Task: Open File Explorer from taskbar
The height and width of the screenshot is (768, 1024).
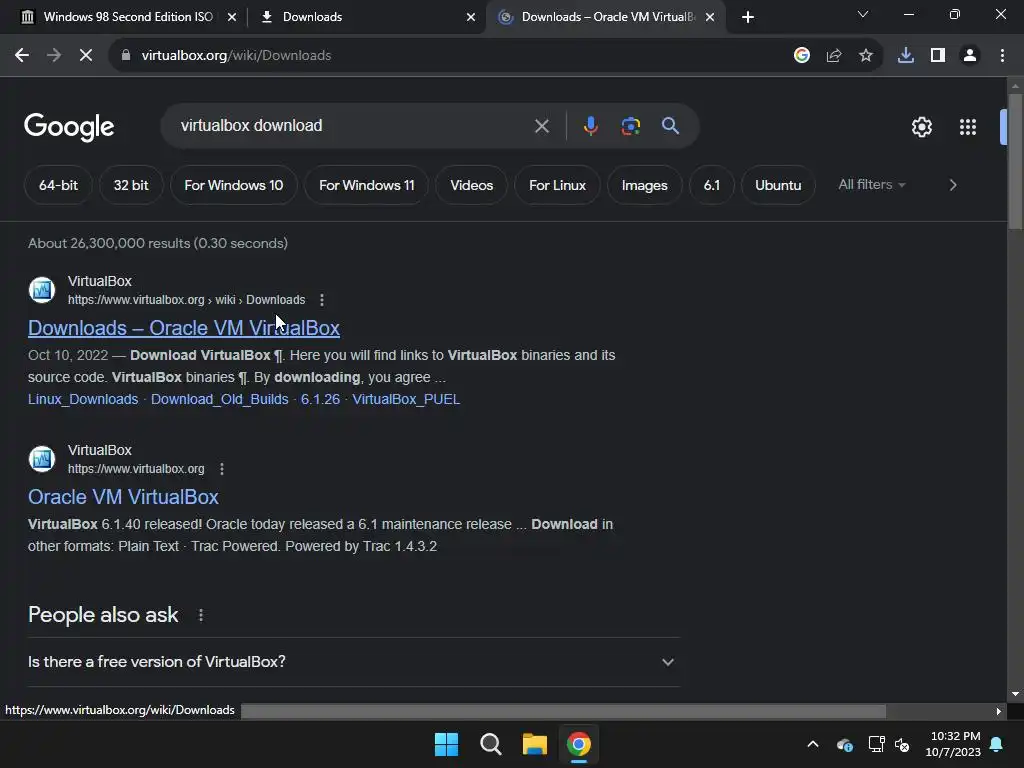Action: pos(534,744)
